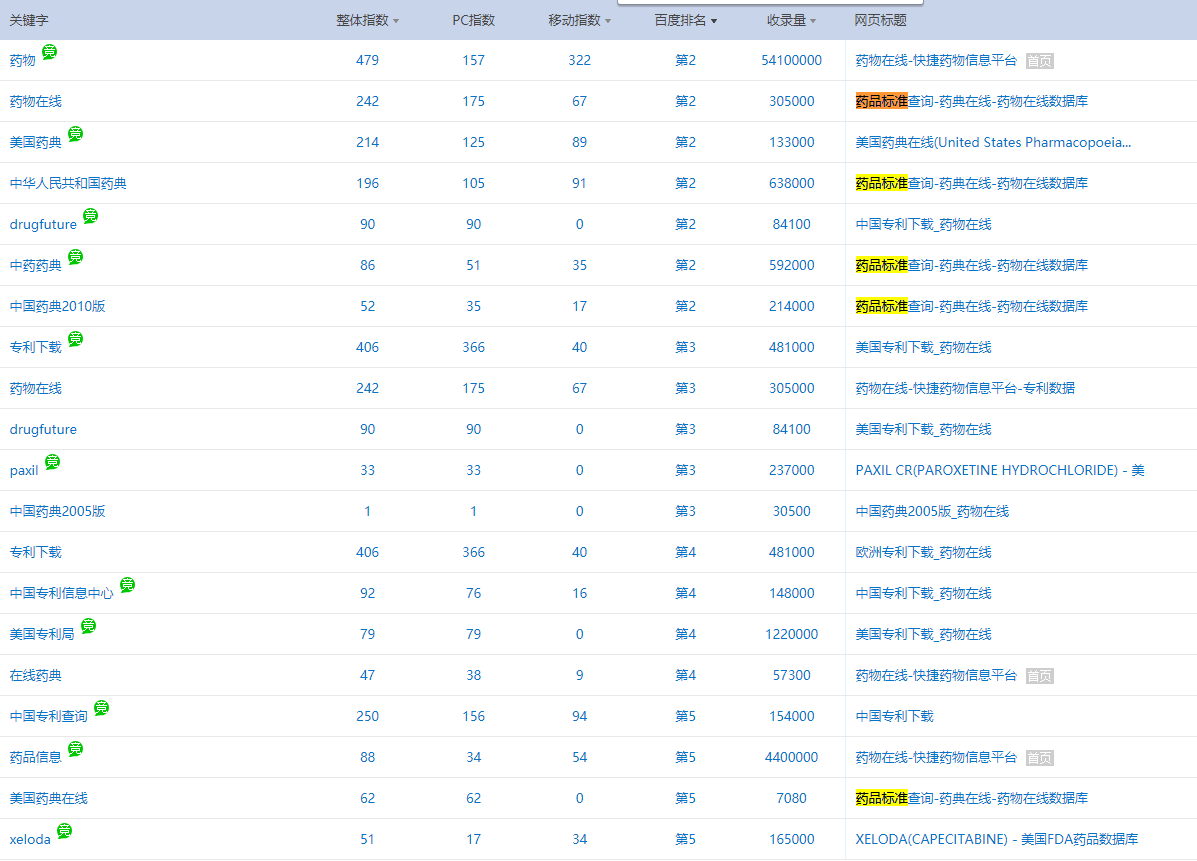This screenshot has height=861, width=1197.
Task: Open keyword 美国专利局
Action: point(42,635)
